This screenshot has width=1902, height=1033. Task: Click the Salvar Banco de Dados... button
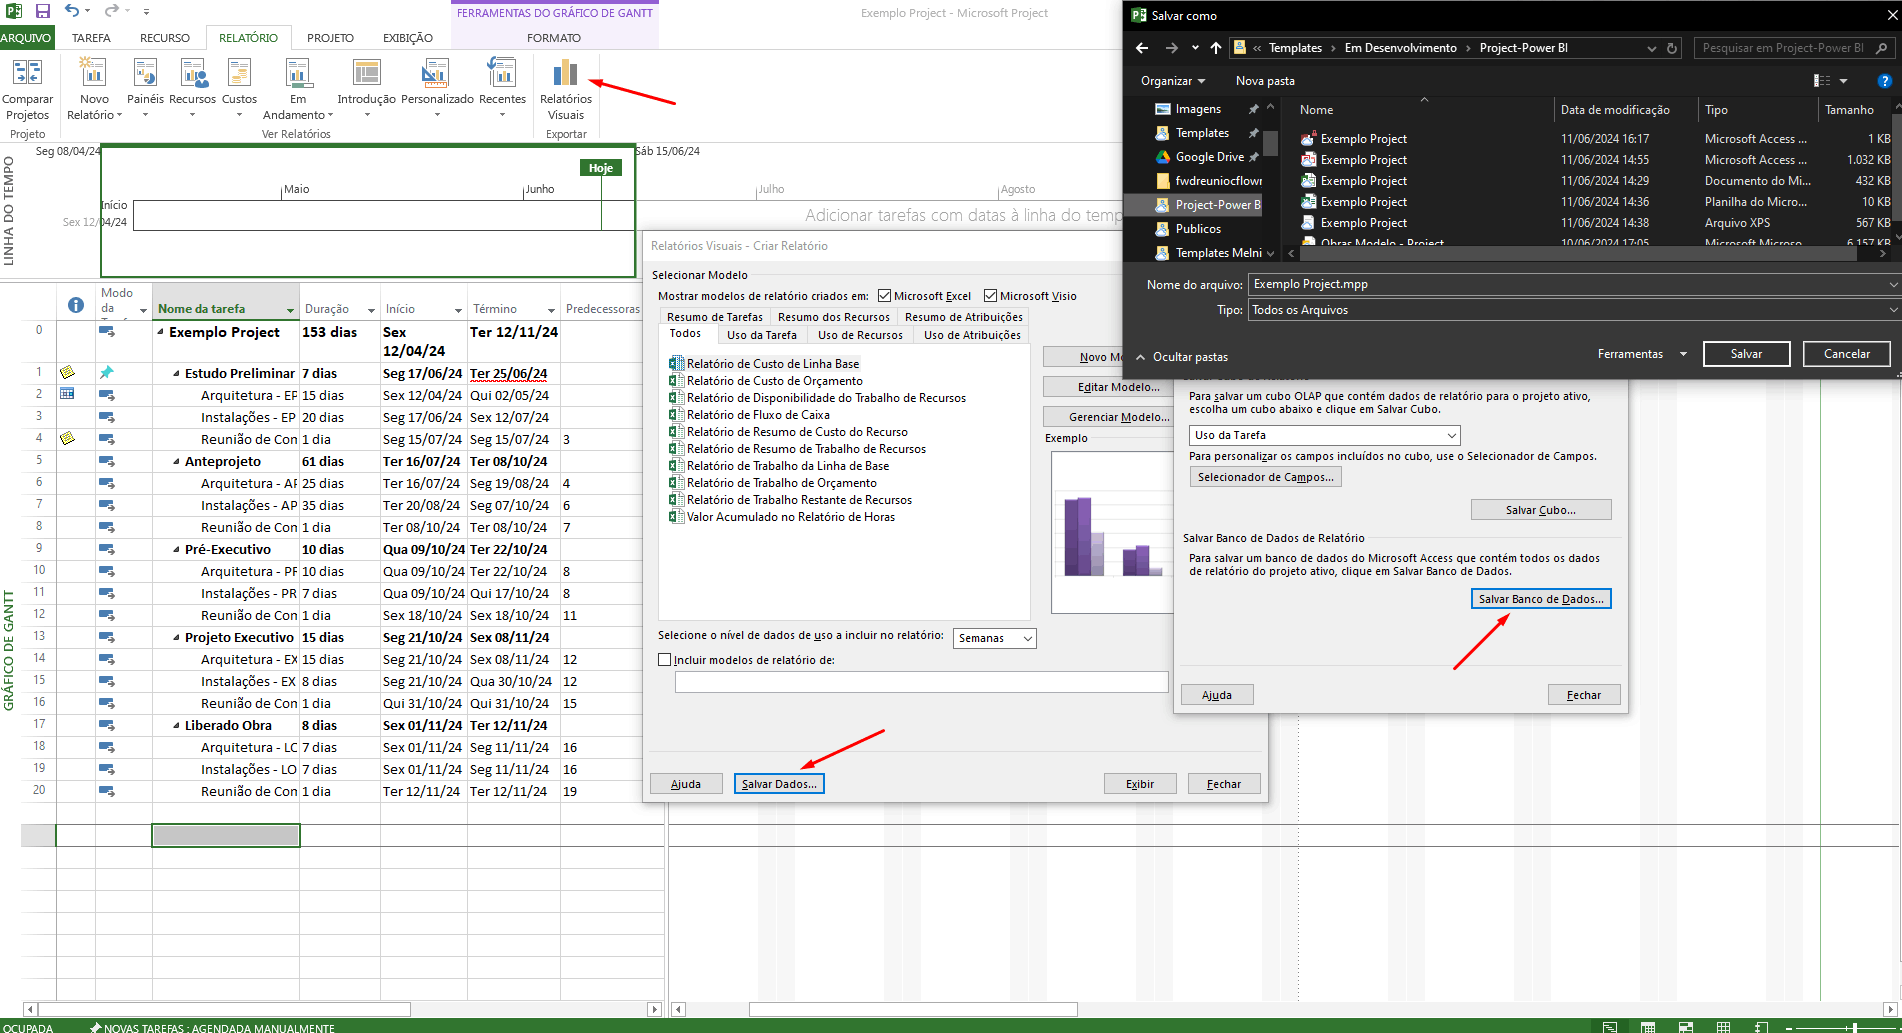pos(1541,599)
